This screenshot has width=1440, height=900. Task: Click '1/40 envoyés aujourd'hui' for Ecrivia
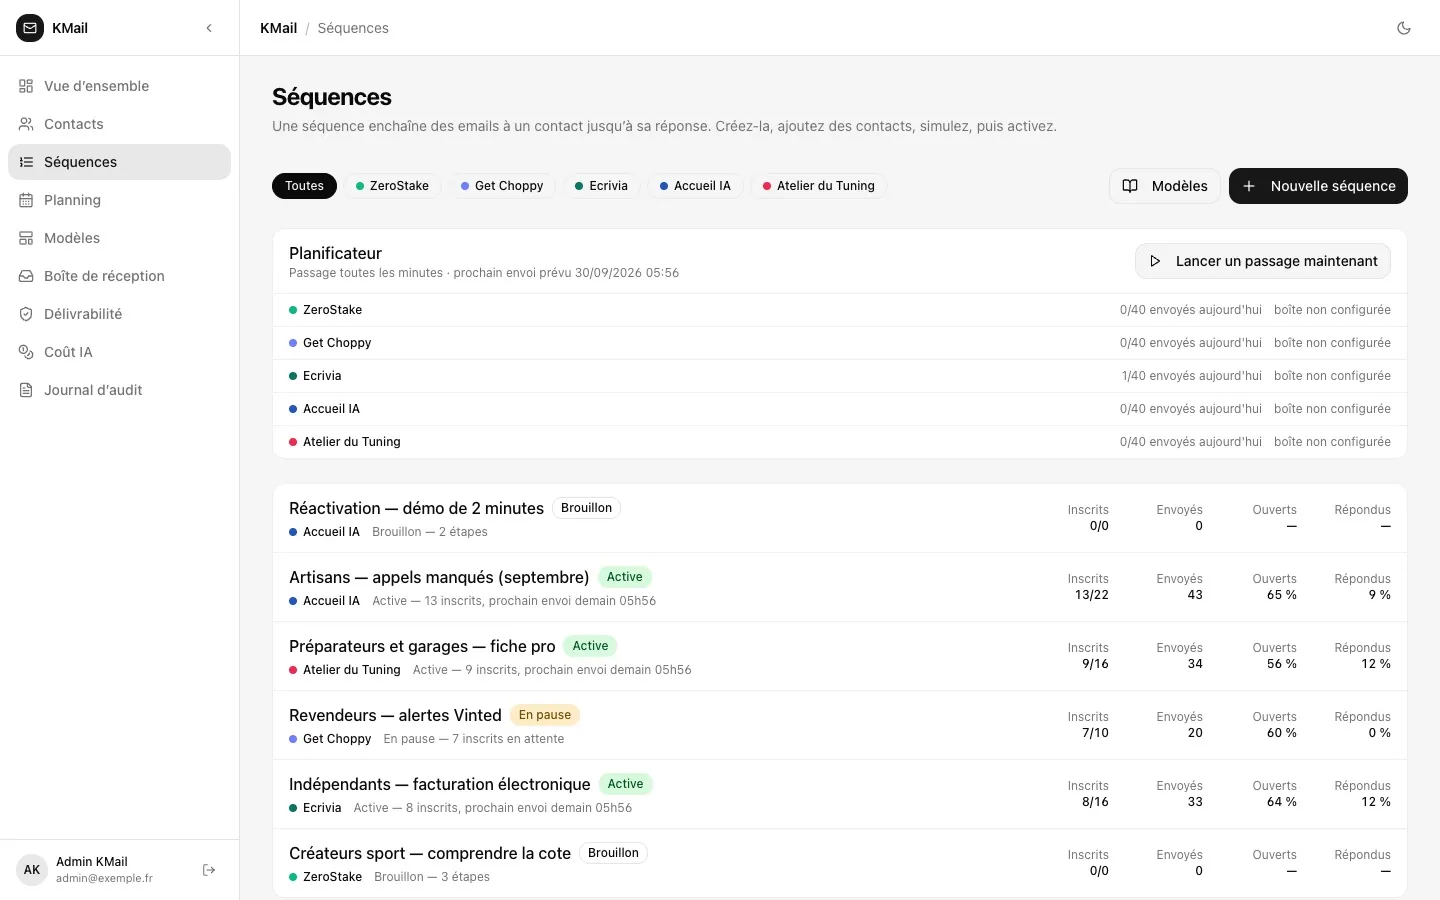tap(1191, 376)
